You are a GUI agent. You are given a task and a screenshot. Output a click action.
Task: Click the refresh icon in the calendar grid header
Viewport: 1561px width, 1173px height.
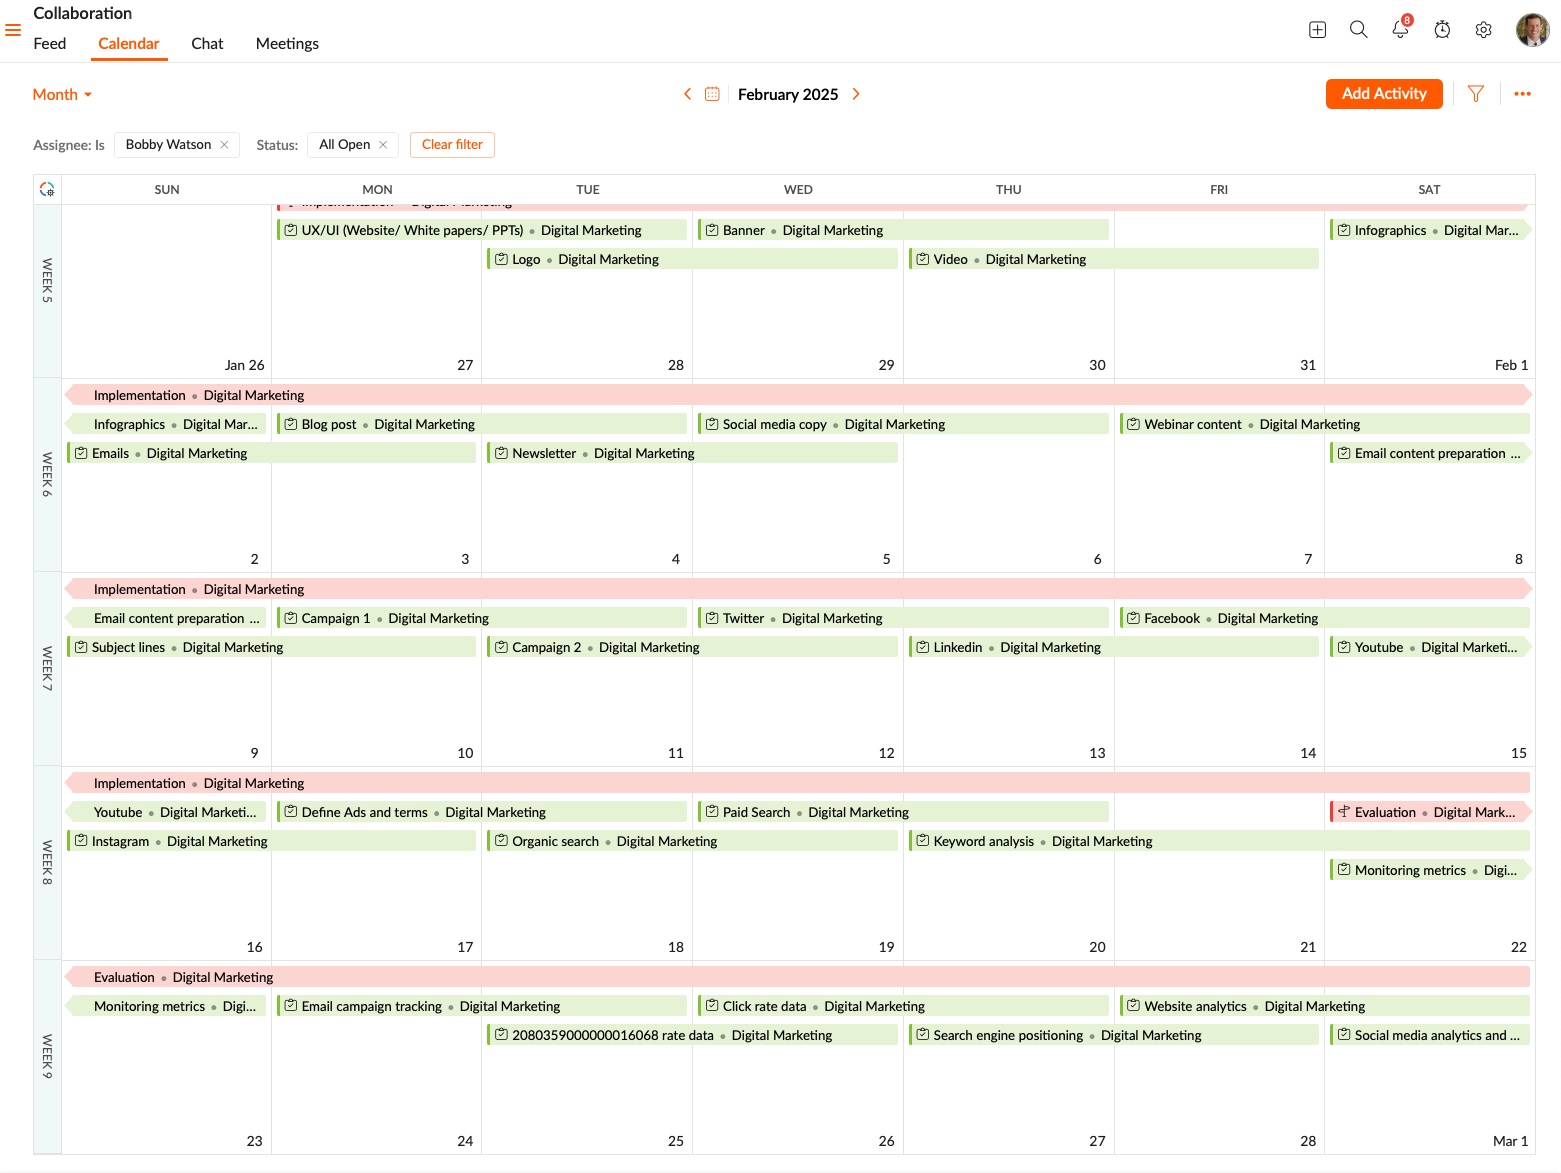pos(47,188)
